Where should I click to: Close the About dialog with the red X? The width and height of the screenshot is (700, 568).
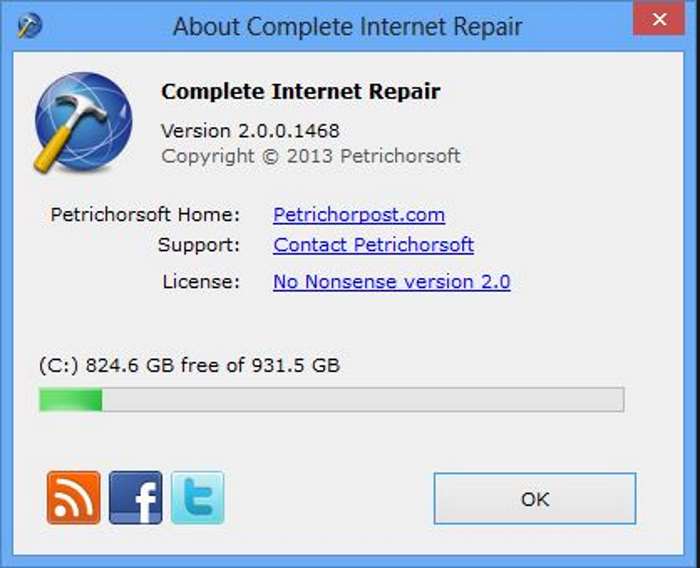point(659,19)
